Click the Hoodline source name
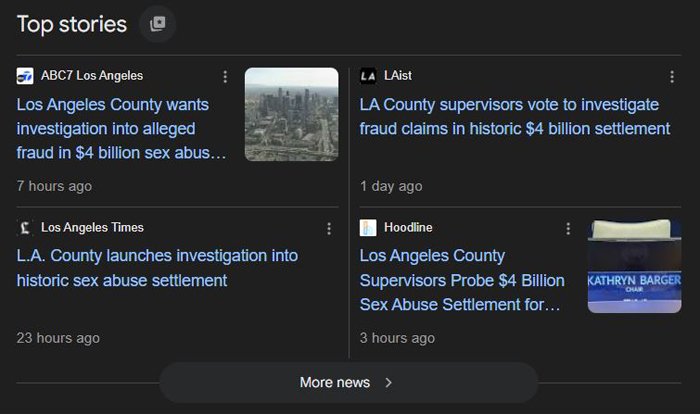 click(408, 228)
